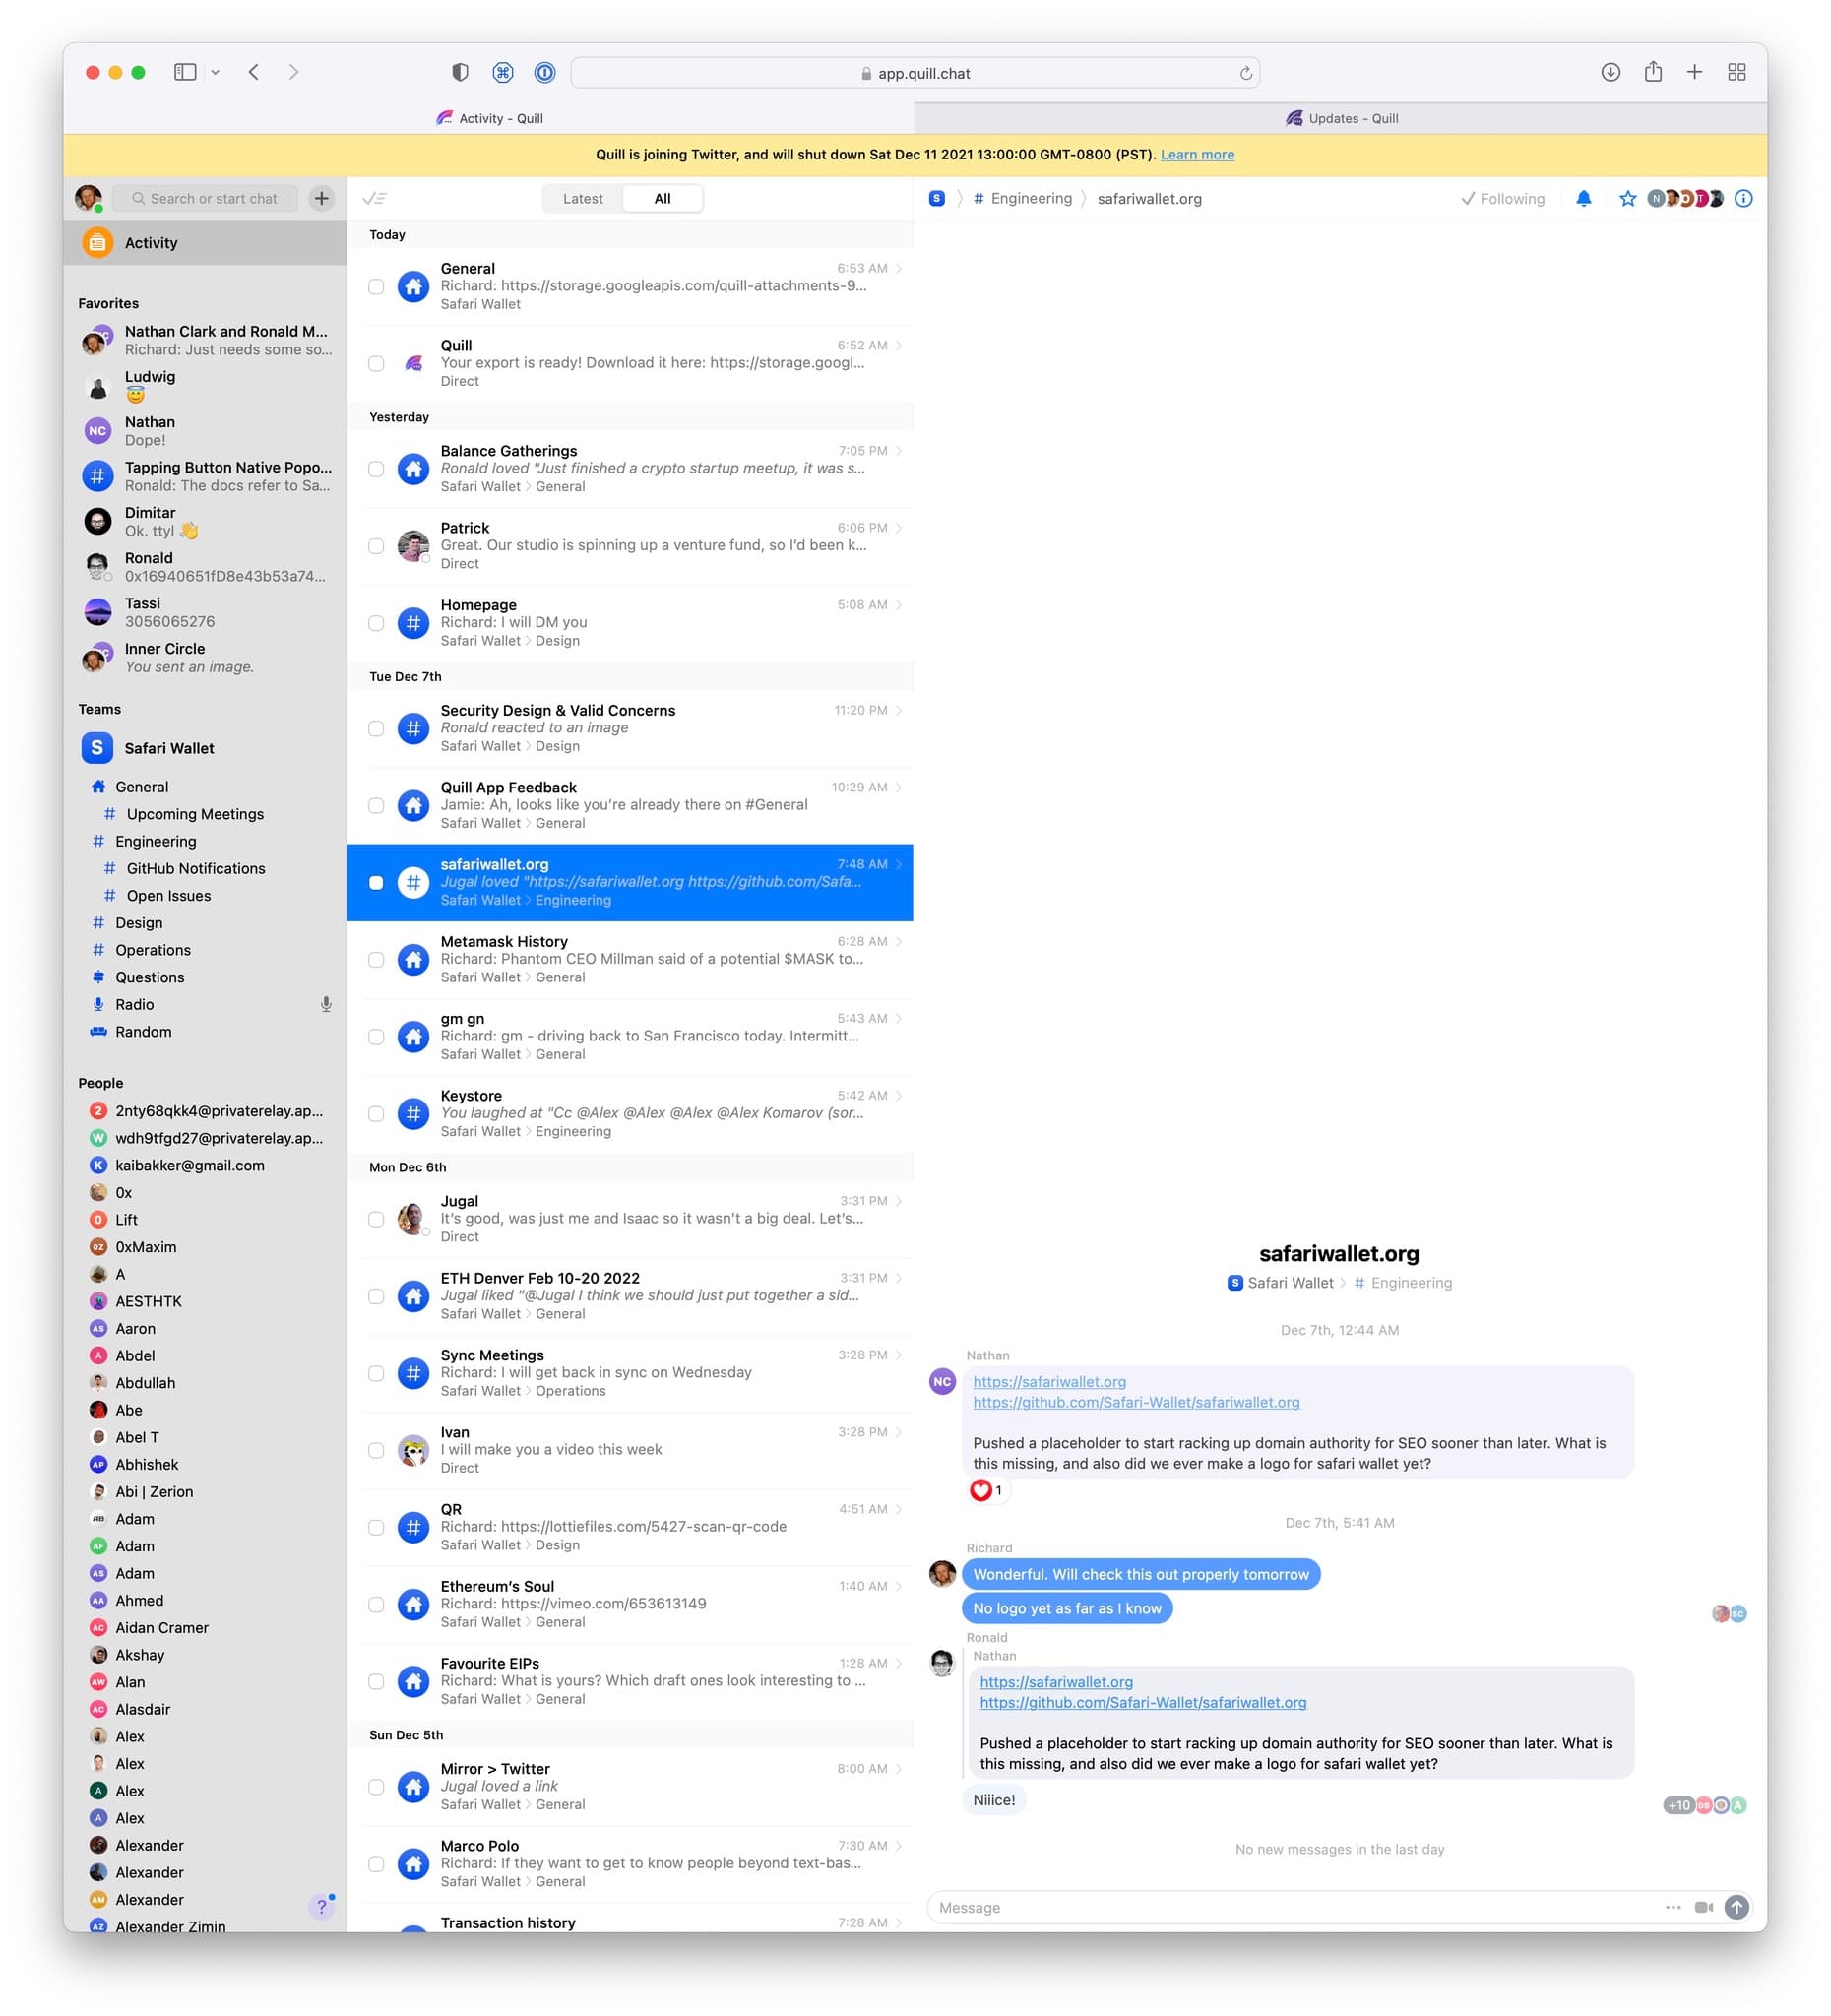Open the Safari Wallet team
The height and width of the screenshot is (2016, 1831).
click(205, 748)
